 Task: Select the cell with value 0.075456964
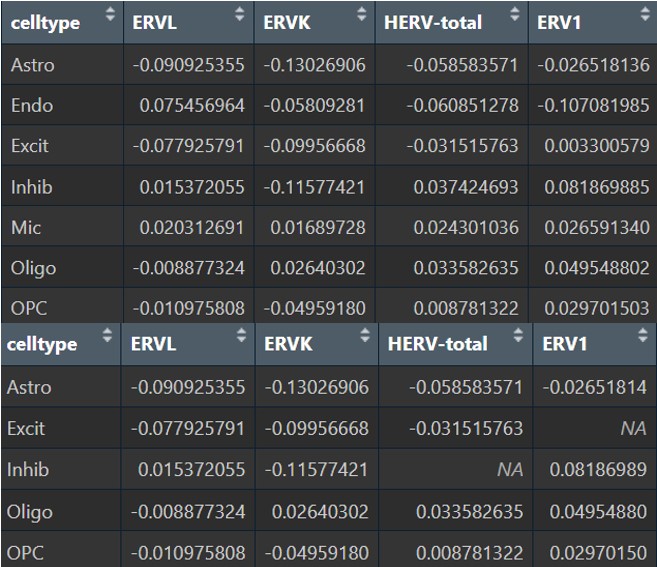tap(191, 105)
